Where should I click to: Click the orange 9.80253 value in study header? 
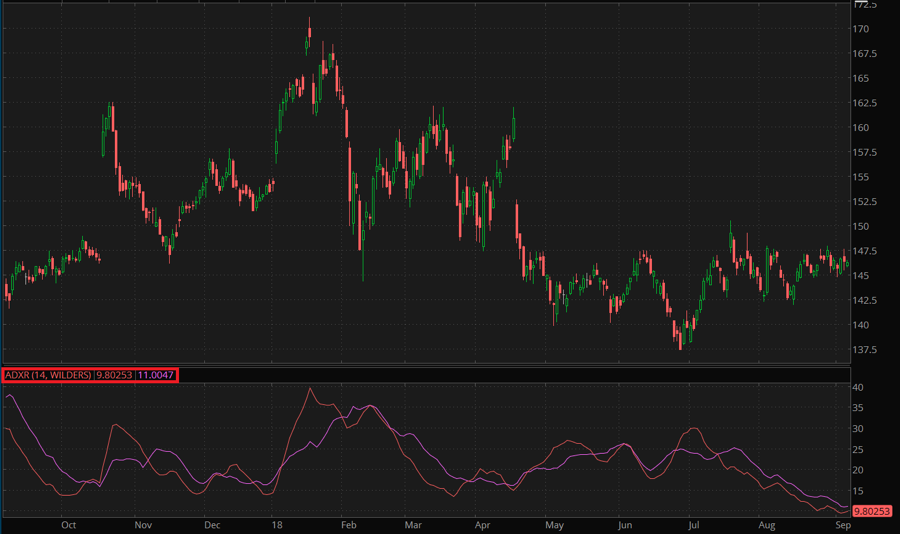(114, 375)
